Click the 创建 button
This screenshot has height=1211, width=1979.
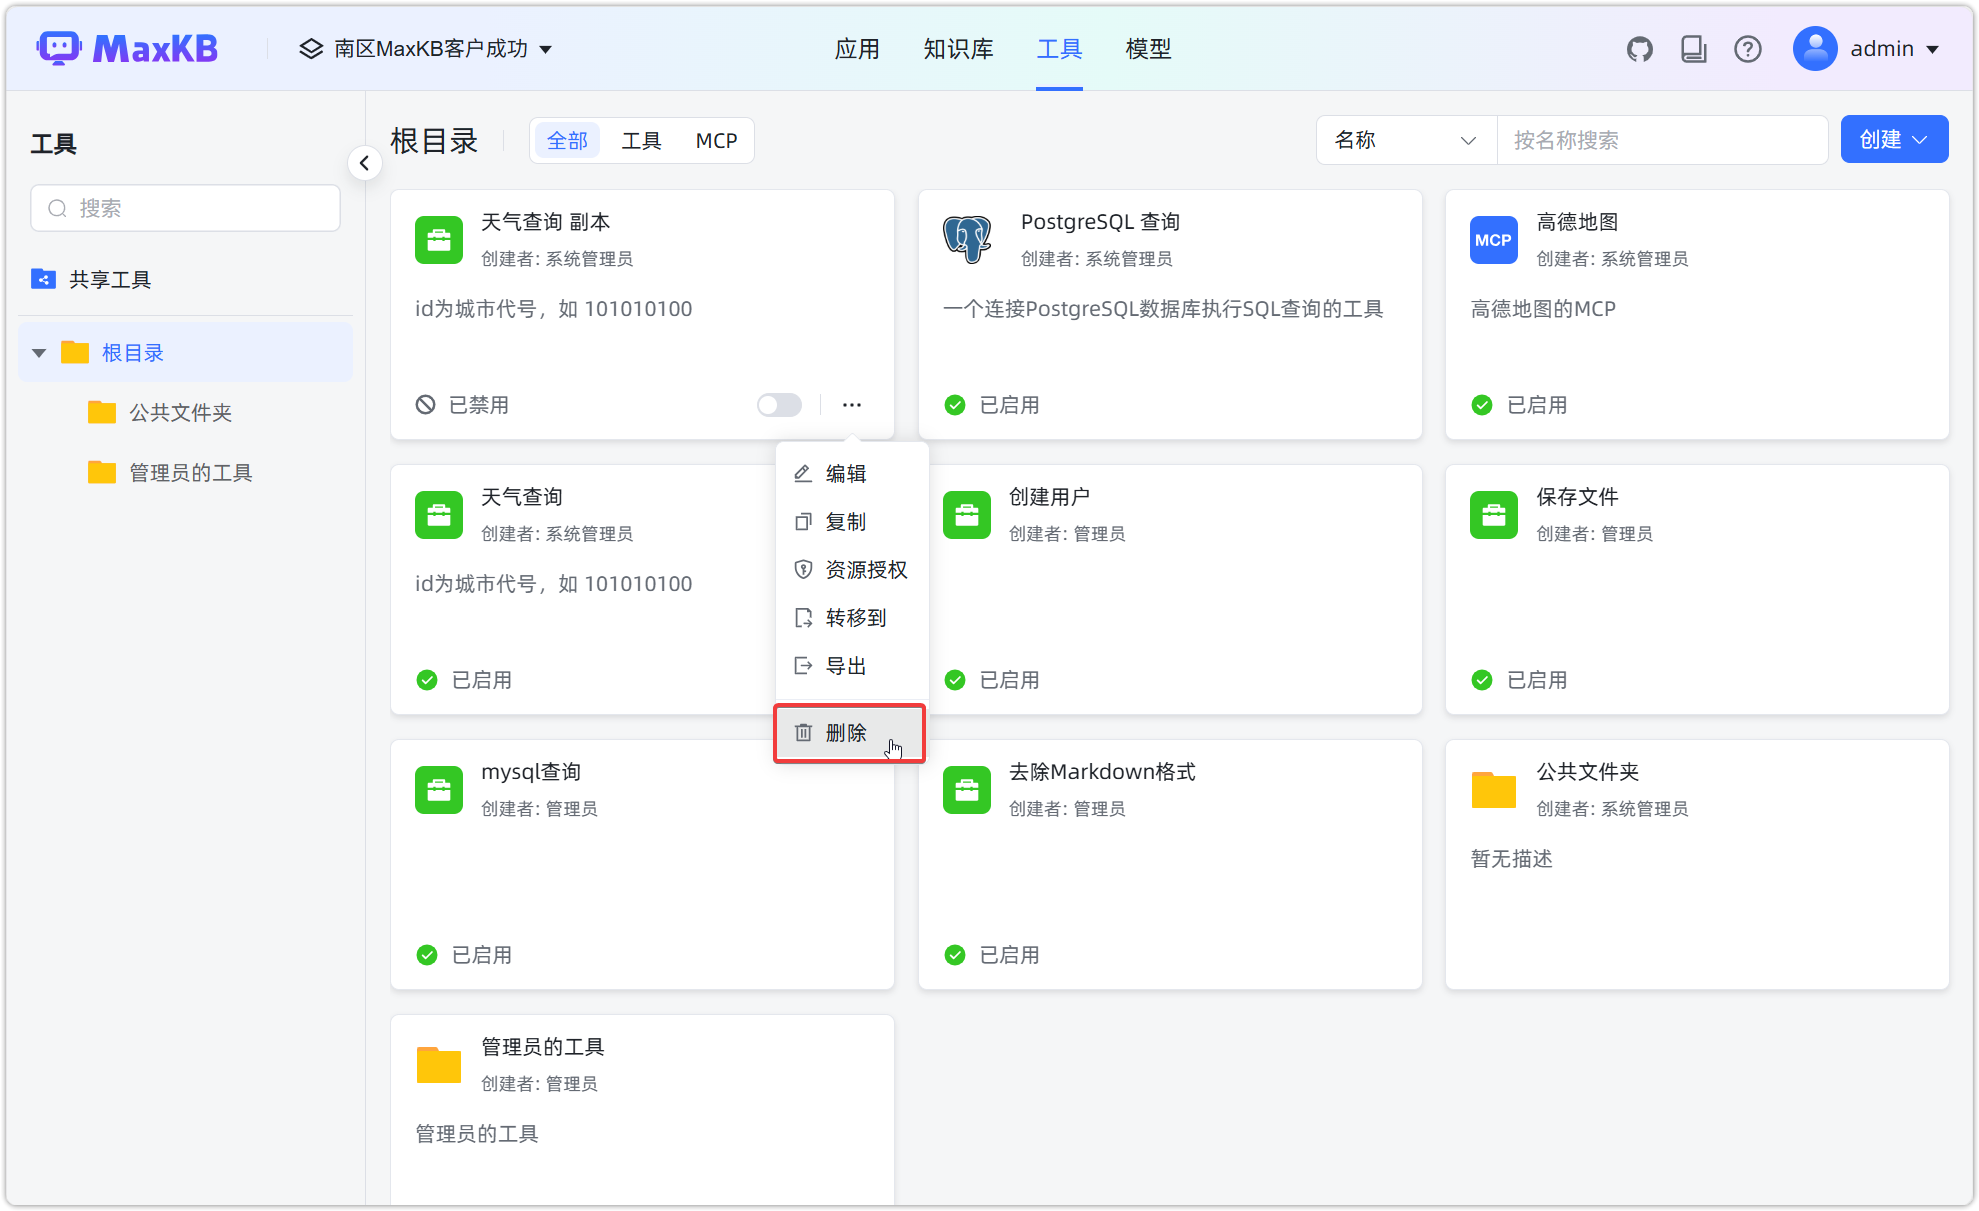click(1893, 140)
